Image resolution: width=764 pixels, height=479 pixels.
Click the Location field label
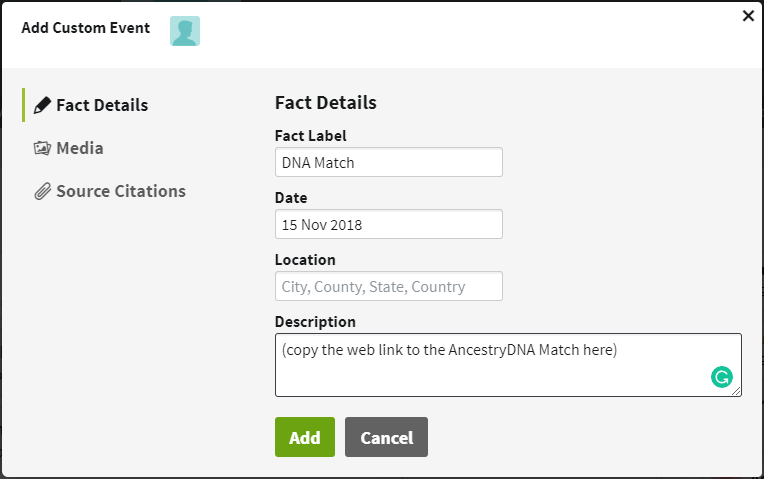click(x=305, y=260)
